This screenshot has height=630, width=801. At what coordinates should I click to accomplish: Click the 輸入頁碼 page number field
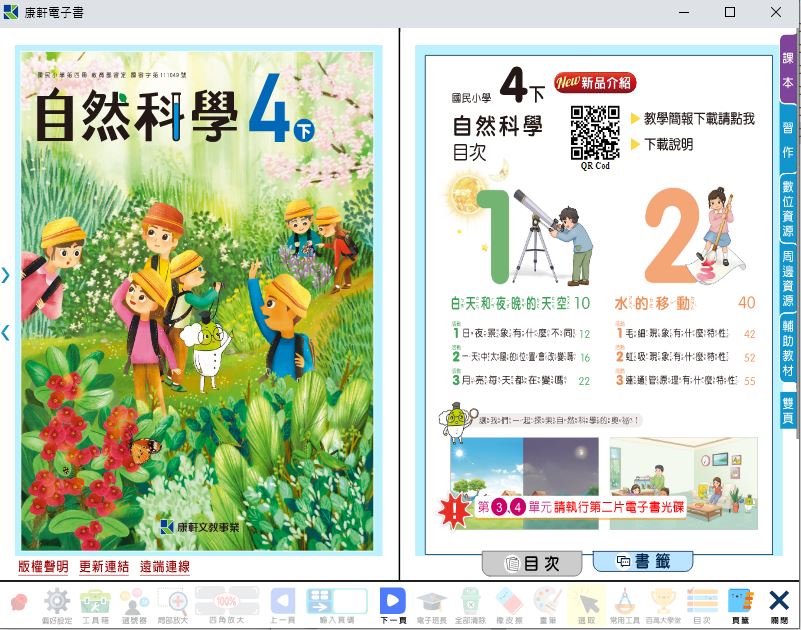pos(337,606)
